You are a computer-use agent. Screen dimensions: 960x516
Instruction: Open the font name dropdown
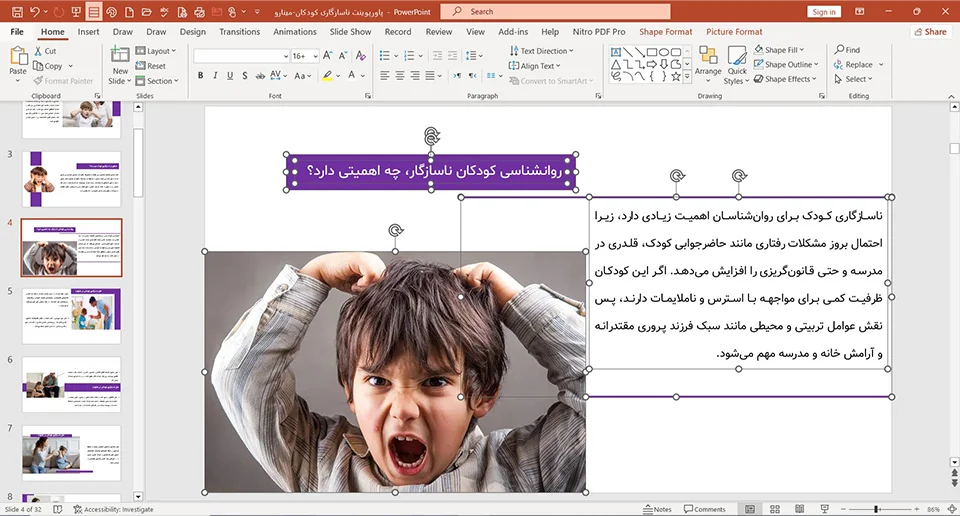pos(286,56)
